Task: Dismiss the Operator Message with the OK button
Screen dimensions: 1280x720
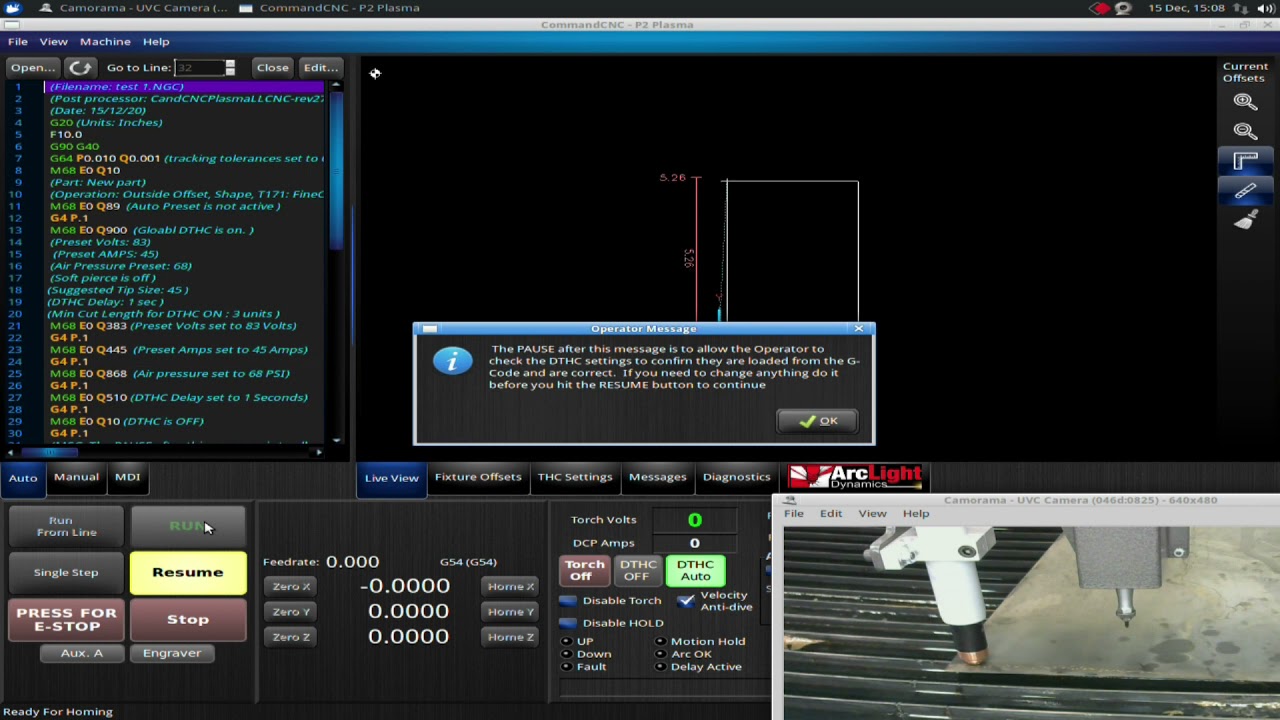Action: click(x=817, y=421)
